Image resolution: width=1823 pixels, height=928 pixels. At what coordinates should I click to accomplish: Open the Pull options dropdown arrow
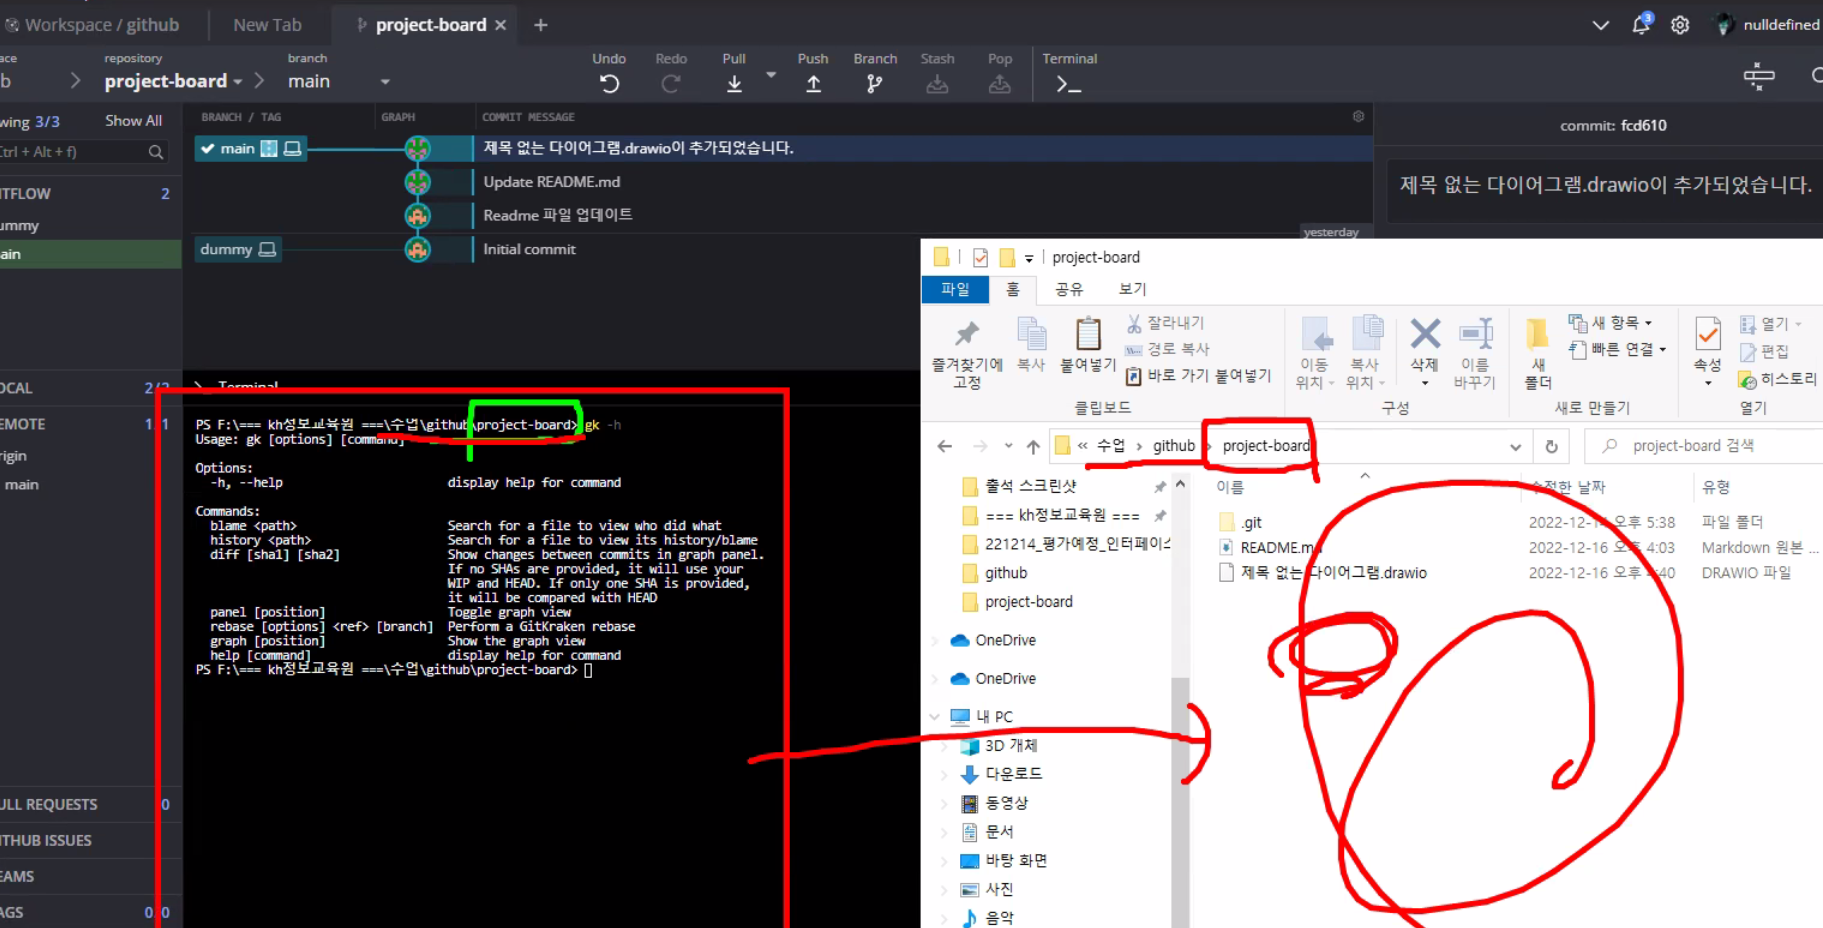click(x=771, y=75)
